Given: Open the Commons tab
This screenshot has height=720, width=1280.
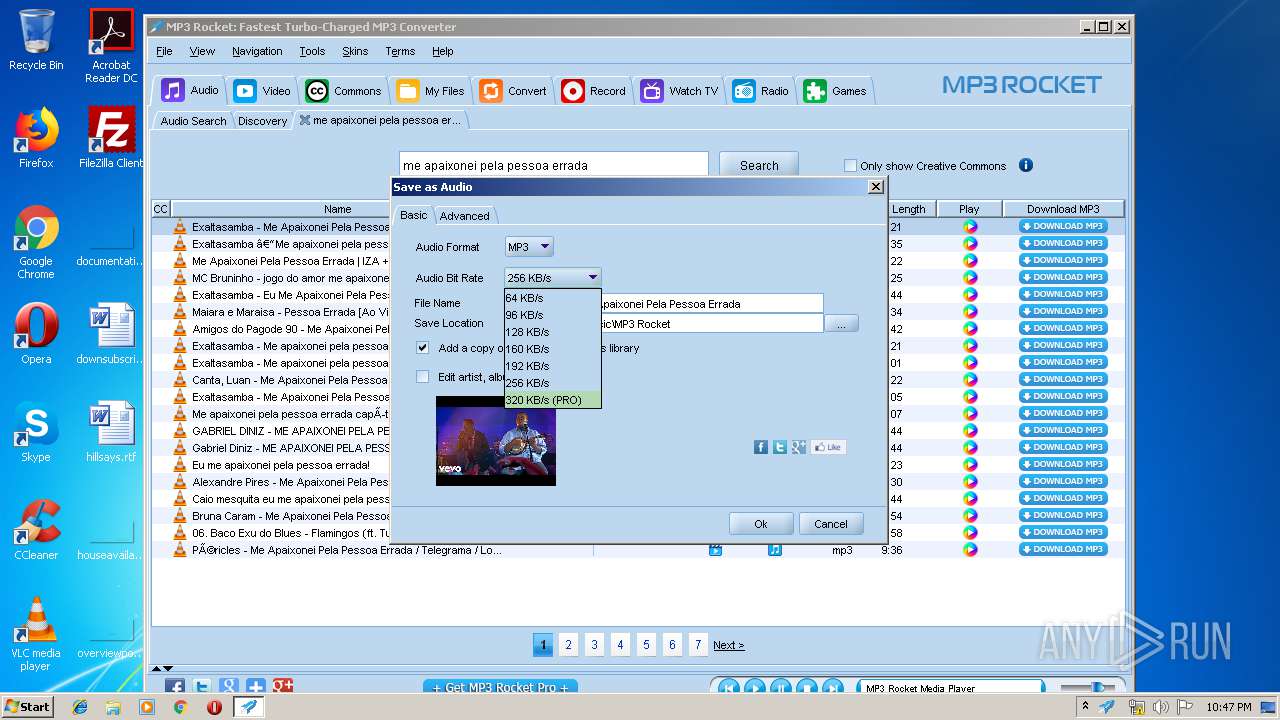Looking at the screenshot, I should 343,91.
